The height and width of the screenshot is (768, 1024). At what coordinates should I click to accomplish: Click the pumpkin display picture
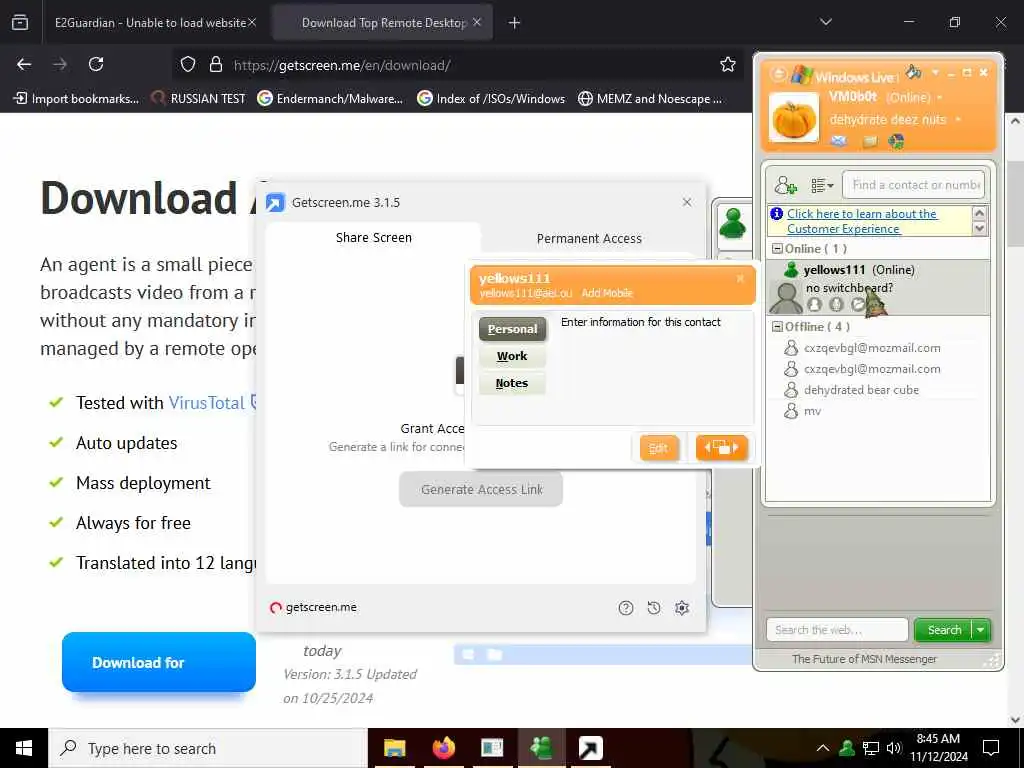click(793, 118)
